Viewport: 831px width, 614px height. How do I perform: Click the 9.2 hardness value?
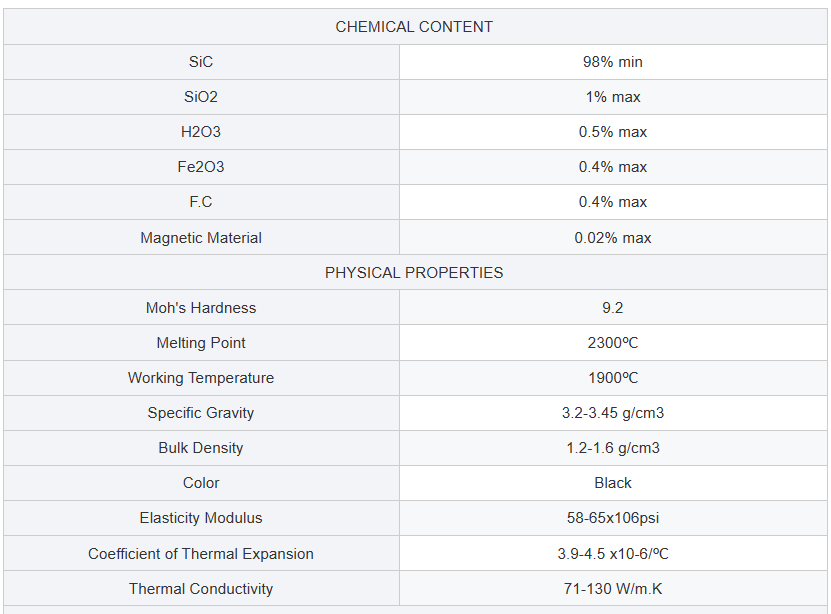click(x=613, y=308)
